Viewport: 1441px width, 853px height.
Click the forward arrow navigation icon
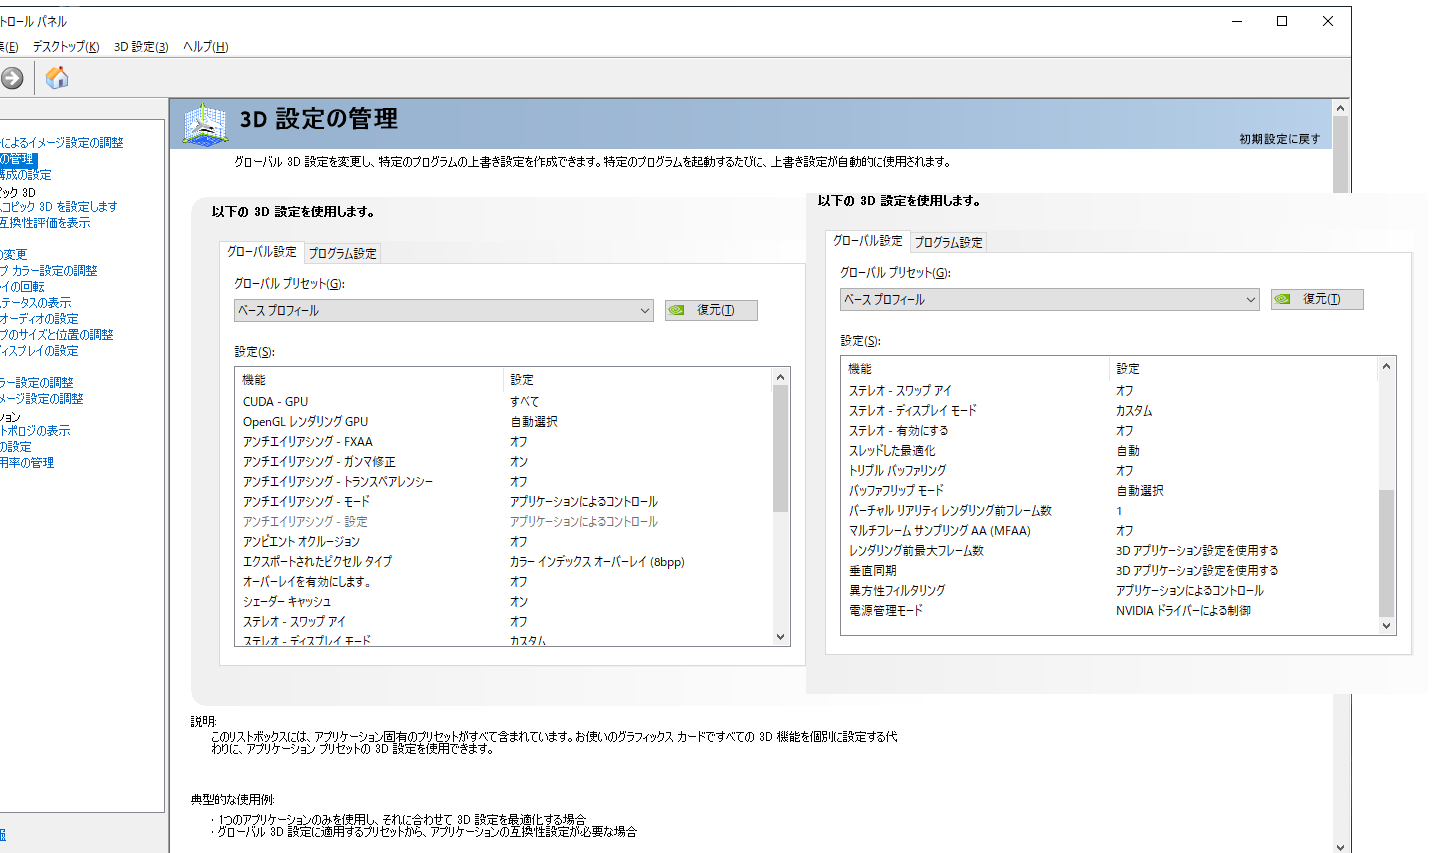[x=11, y=78]
